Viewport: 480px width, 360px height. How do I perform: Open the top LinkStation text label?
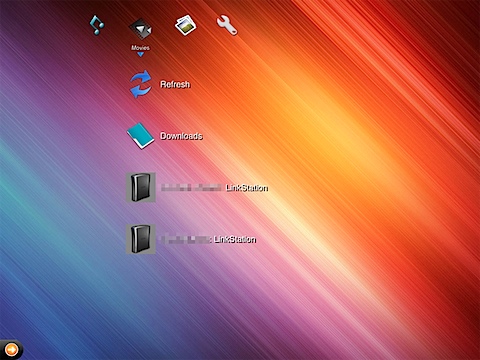click(247, 188)
